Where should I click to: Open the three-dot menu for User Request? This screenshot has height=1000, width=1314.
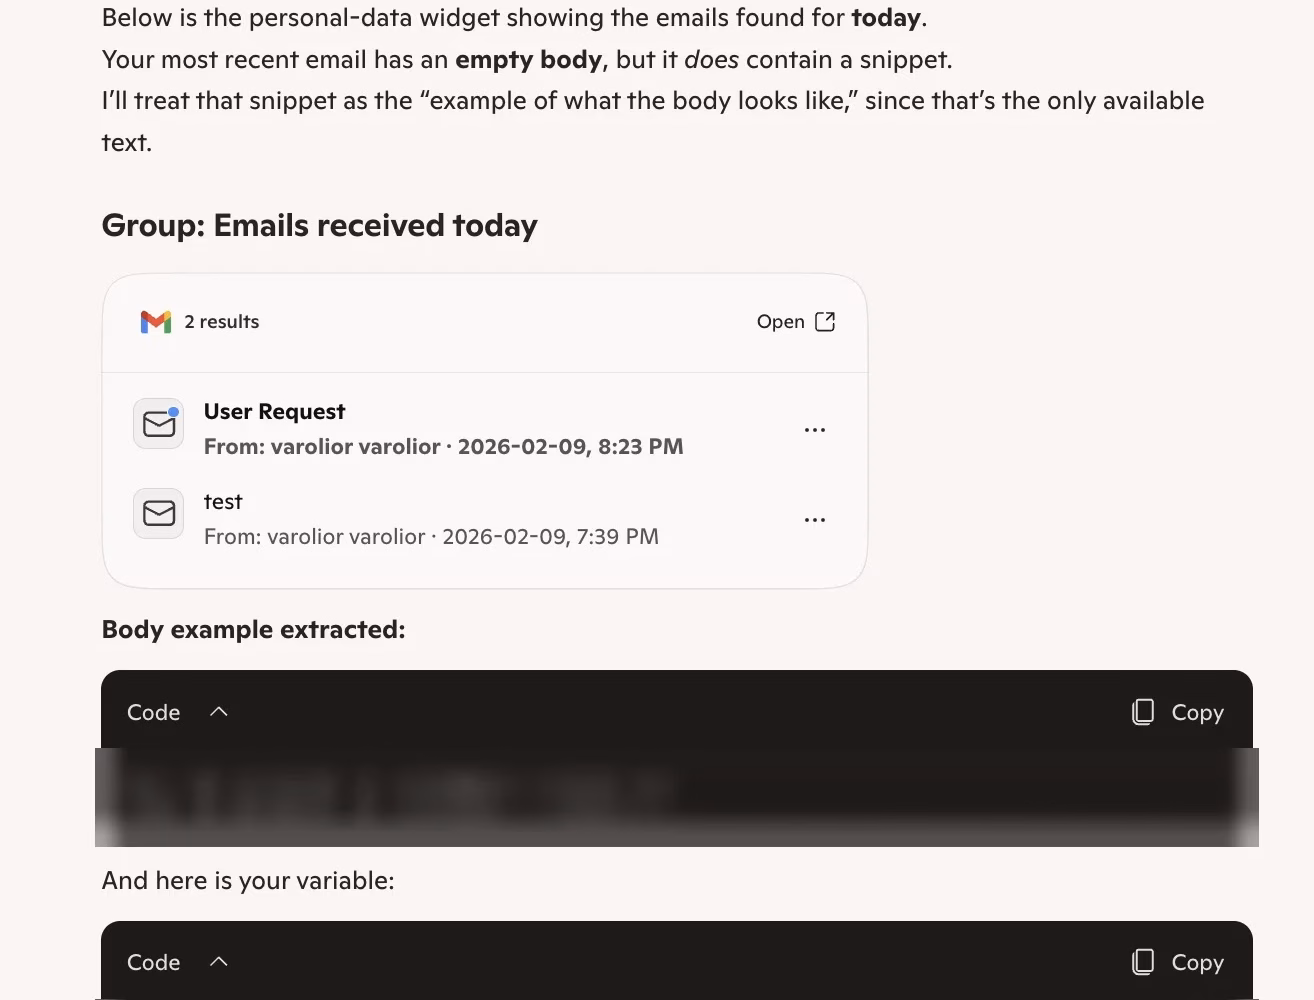815,430
